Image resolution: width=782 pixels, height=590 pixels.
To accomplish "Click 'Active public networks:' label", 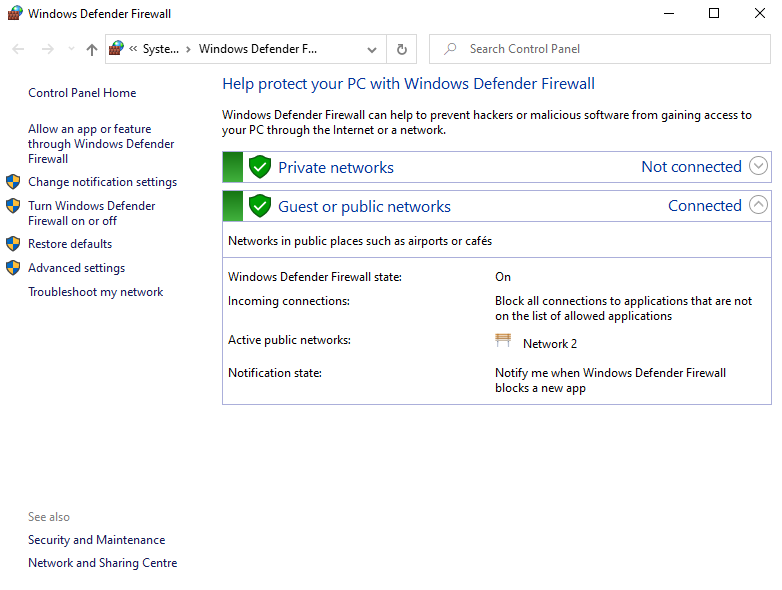I will tap(289, 340).
